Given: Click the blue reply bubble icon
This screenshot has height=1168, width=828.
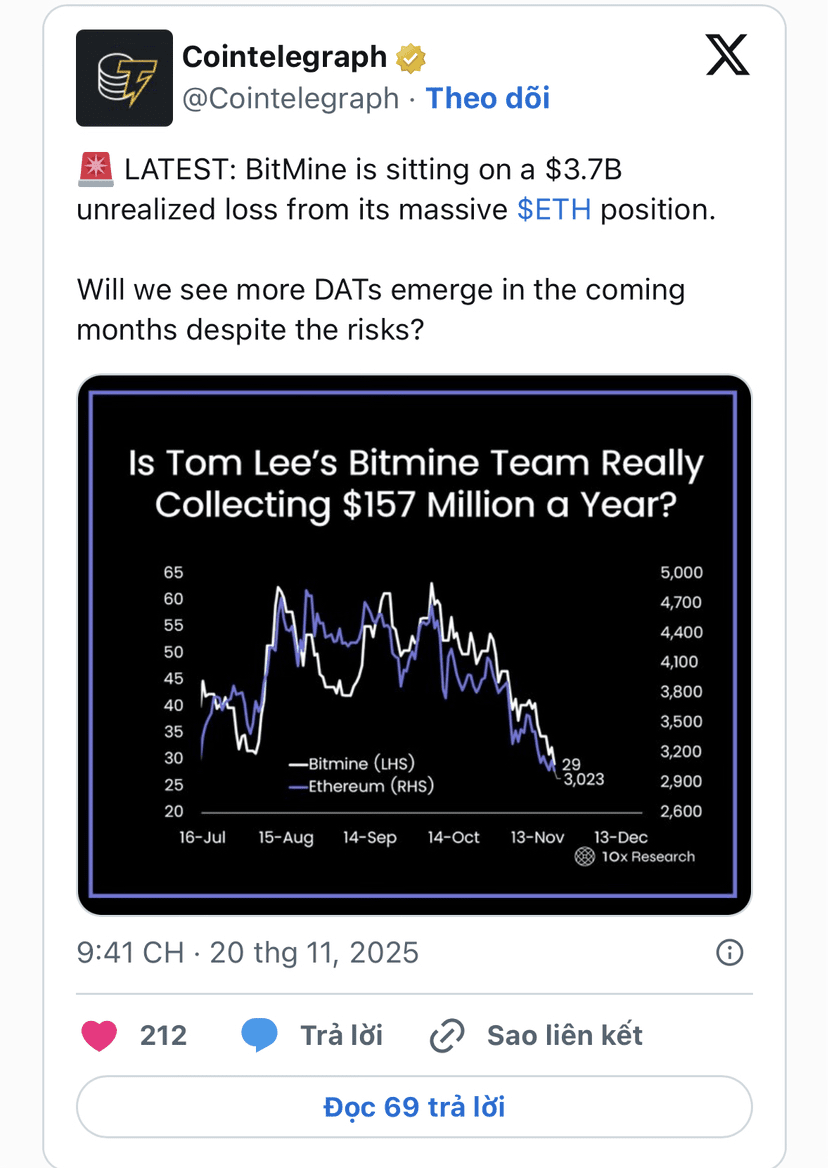Looking at the screenshot, I should pyautogui.click(x=259, y=1036).
